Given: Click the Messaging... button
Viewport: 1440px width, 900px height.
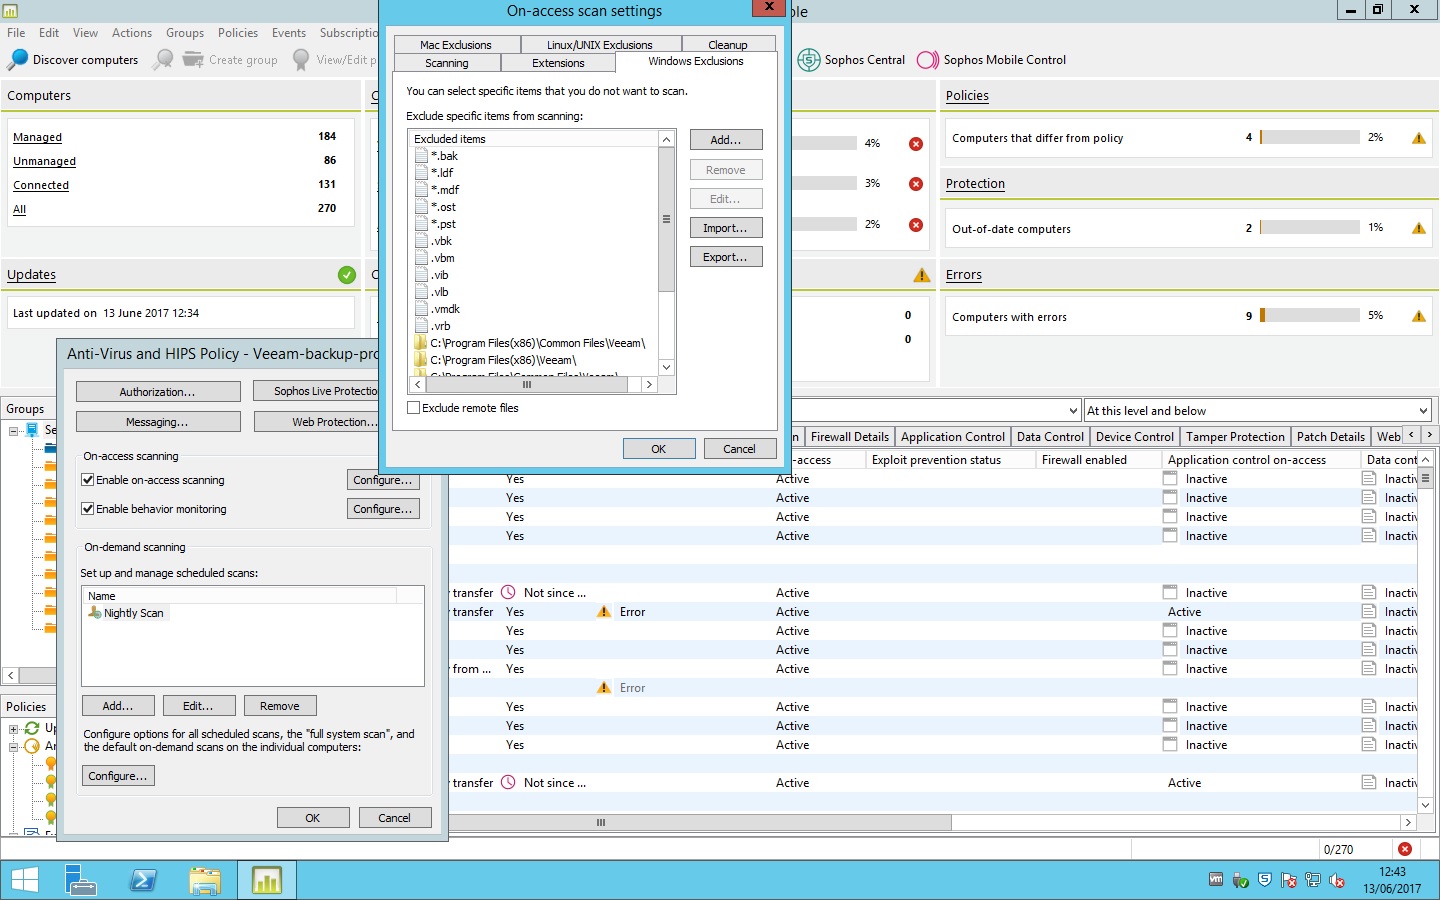Looking at the screenshot, I should [x=158, y=422].
